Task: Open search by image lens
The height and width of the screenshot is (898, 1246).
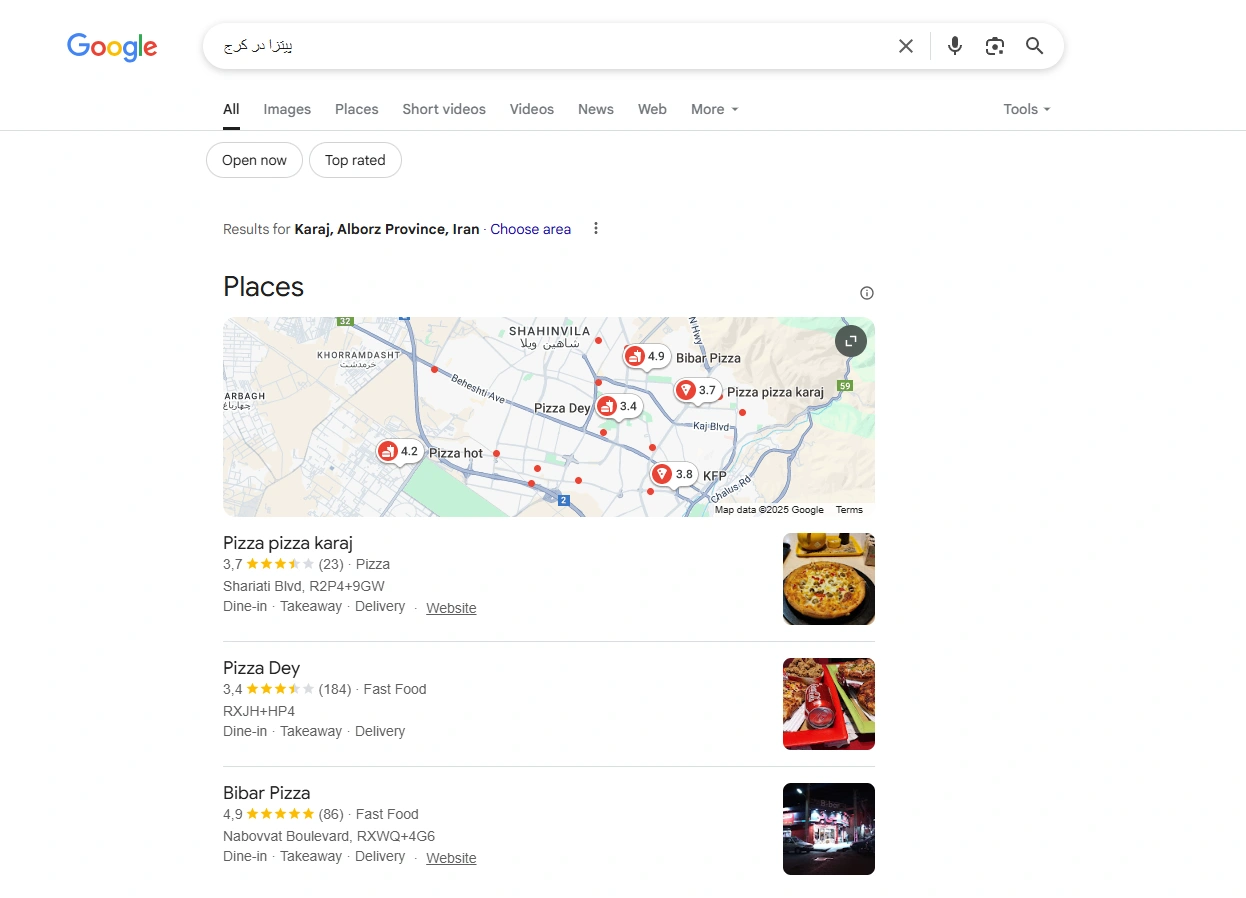Action: tap(994, 46)
